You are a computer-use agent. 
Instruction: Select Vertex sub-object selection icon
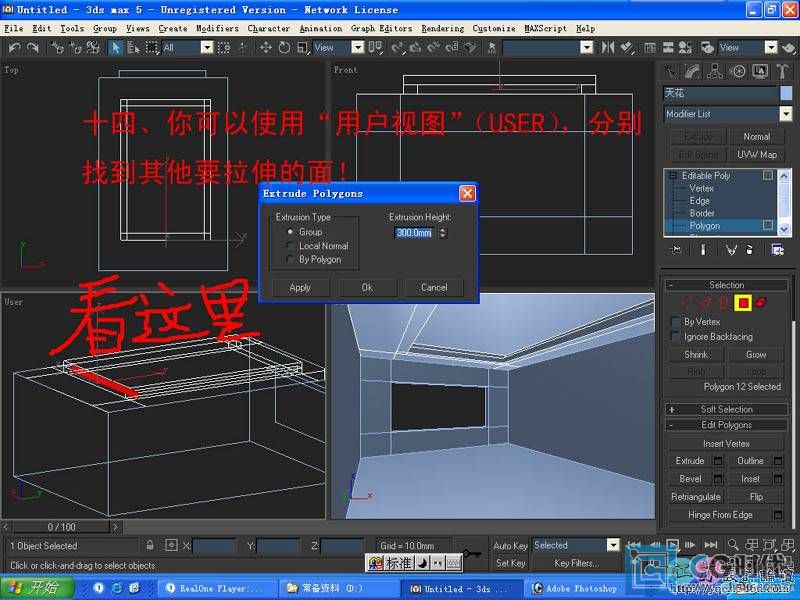[687, 302]
